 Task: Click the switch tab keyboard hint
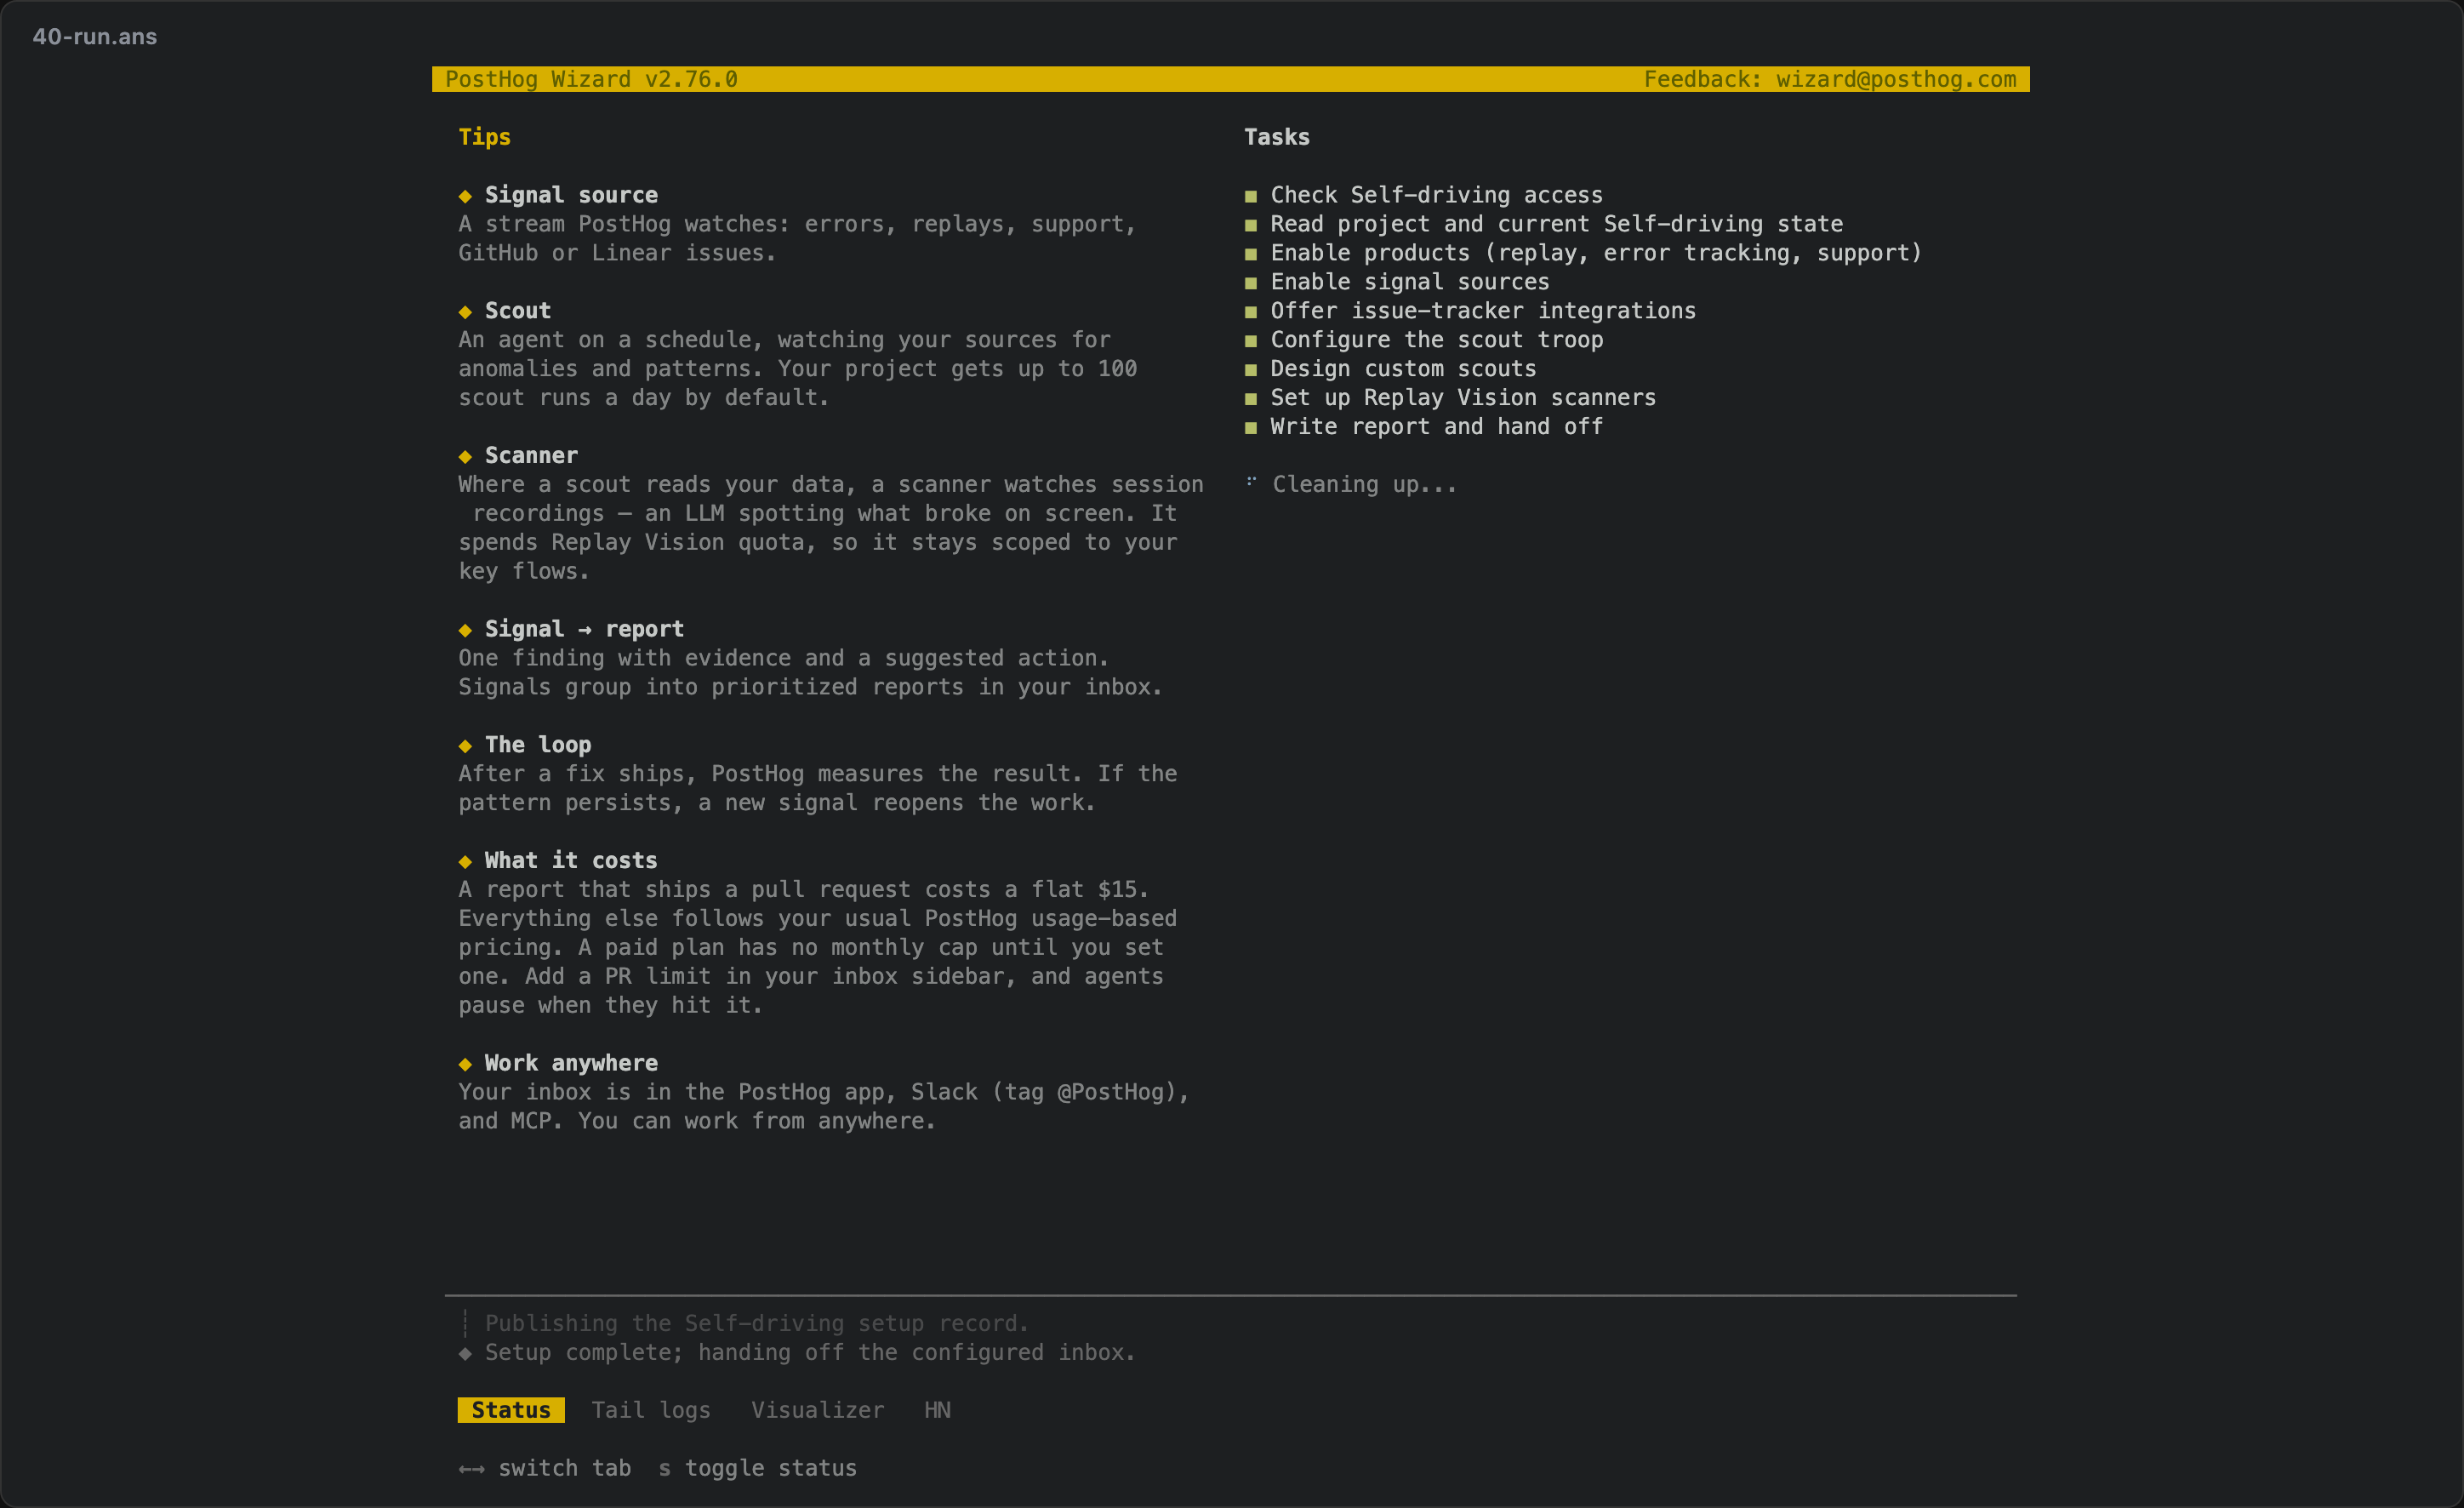(x=545, y=1468)
